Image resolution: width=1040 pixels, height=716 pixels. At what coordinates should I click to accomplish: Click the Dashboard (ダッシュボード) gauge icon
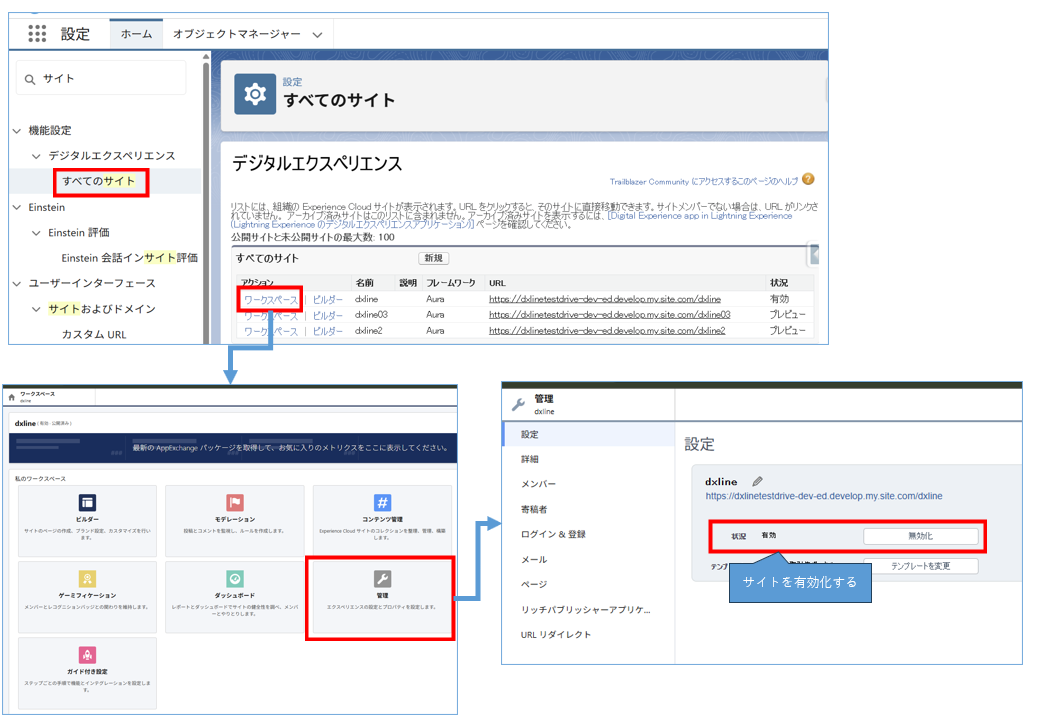pos(235,578)
